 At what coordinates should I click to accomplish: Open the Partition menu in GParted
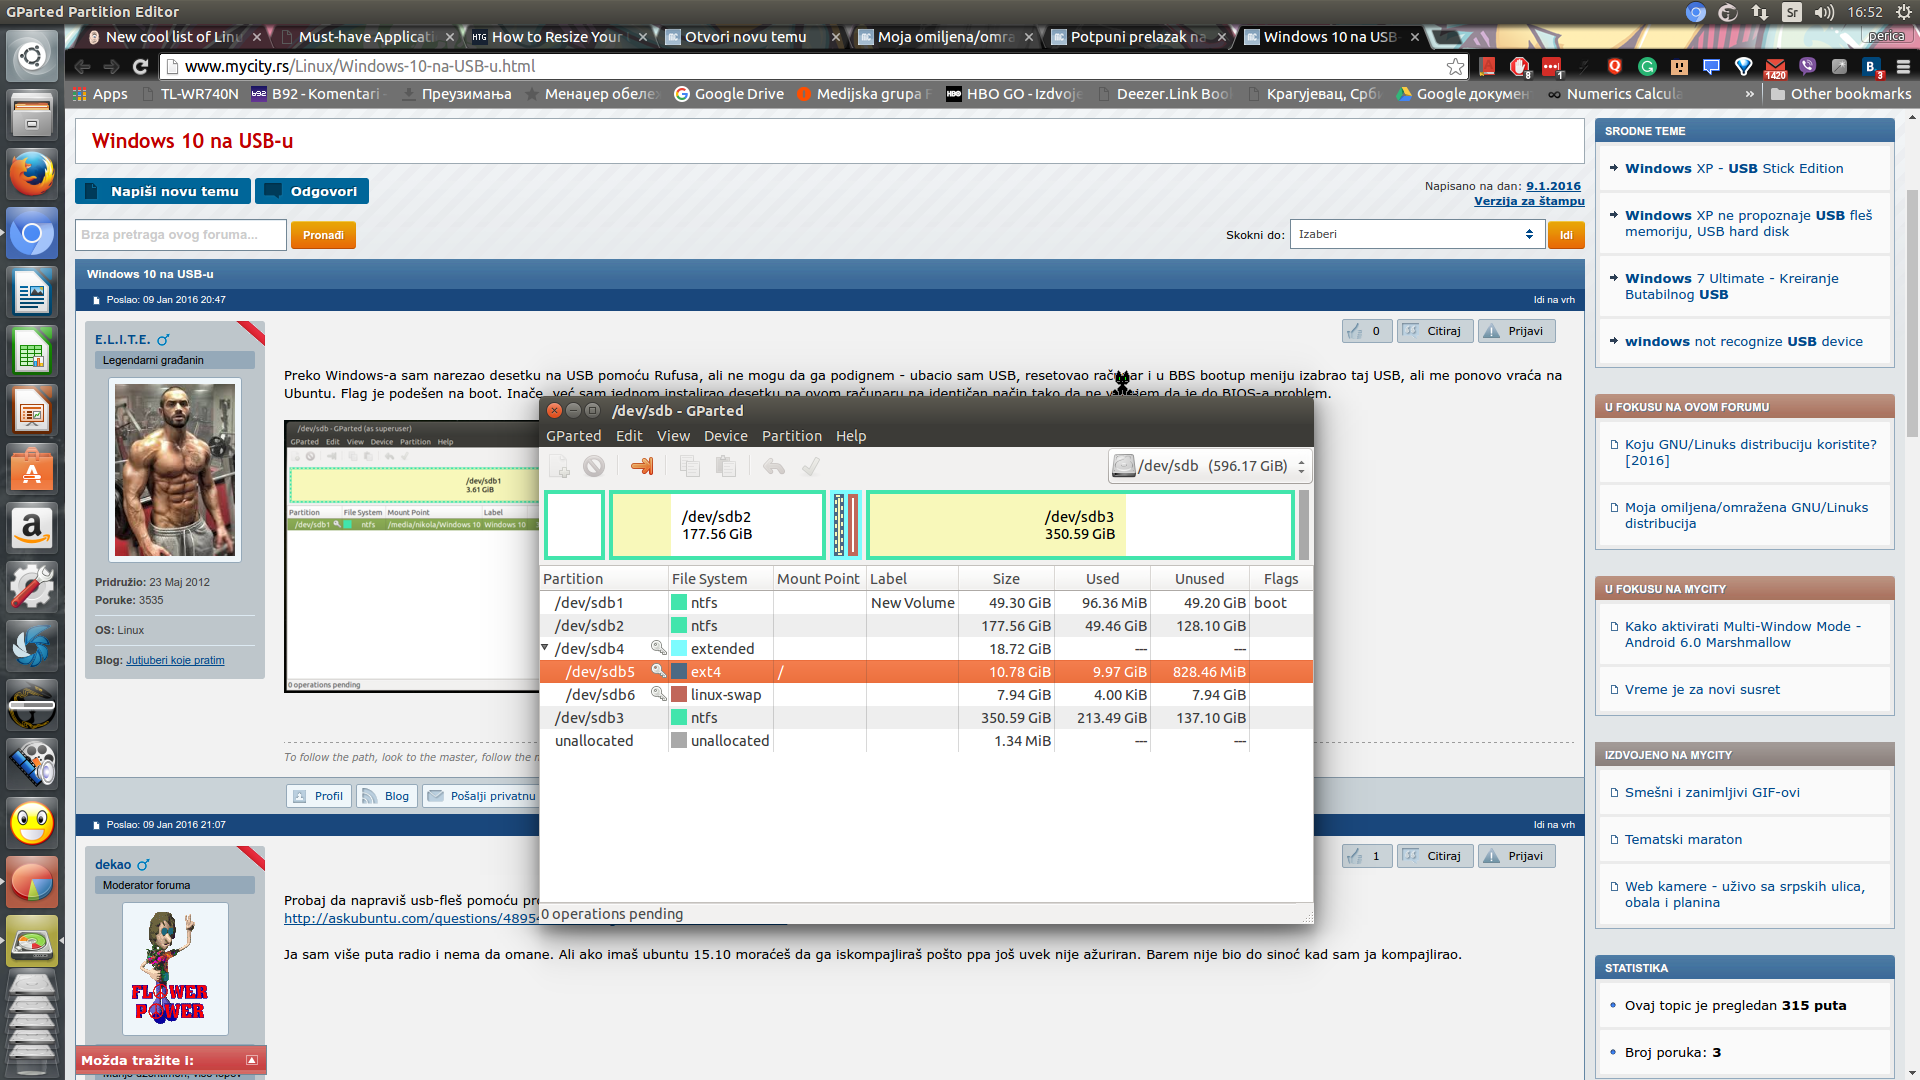pos(791,436)
